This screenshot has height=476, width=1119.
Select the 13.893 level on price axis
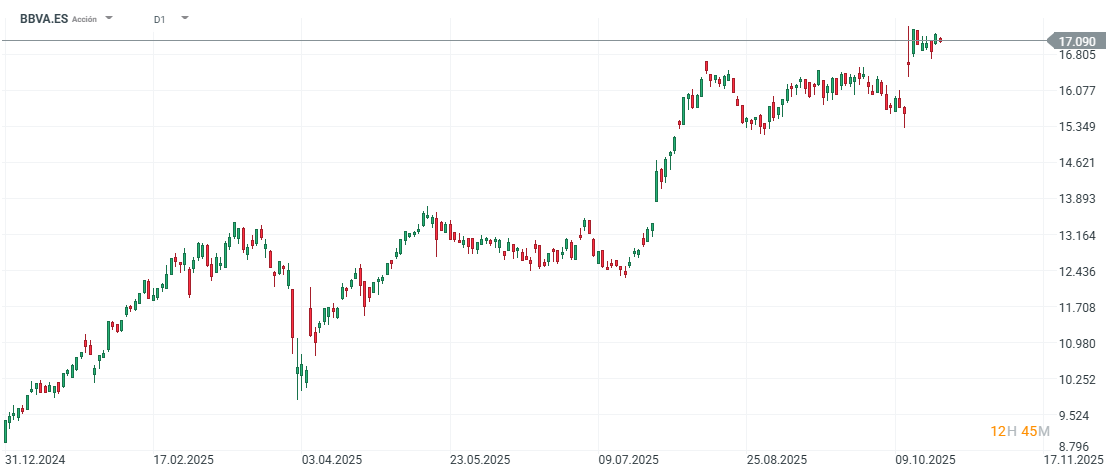coord(1077,199)
